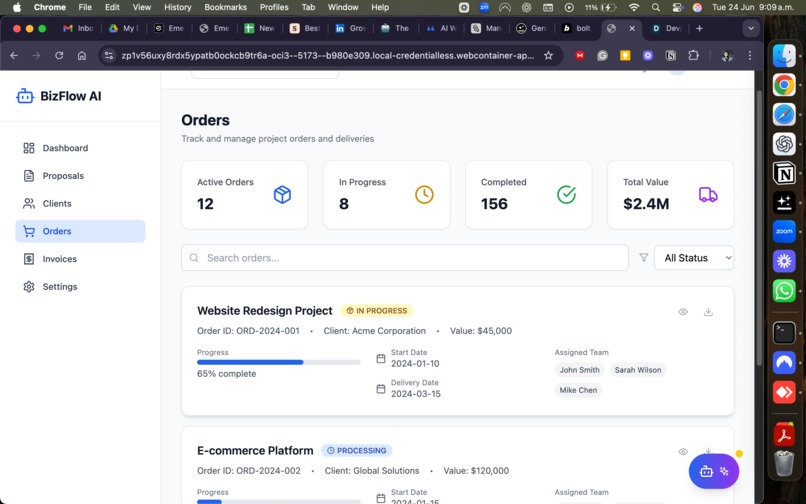Image resolution: width=806 pixels, height=504 pixels.
Task: Click the Website Redesign progress bar
Action: click(279, 363)
